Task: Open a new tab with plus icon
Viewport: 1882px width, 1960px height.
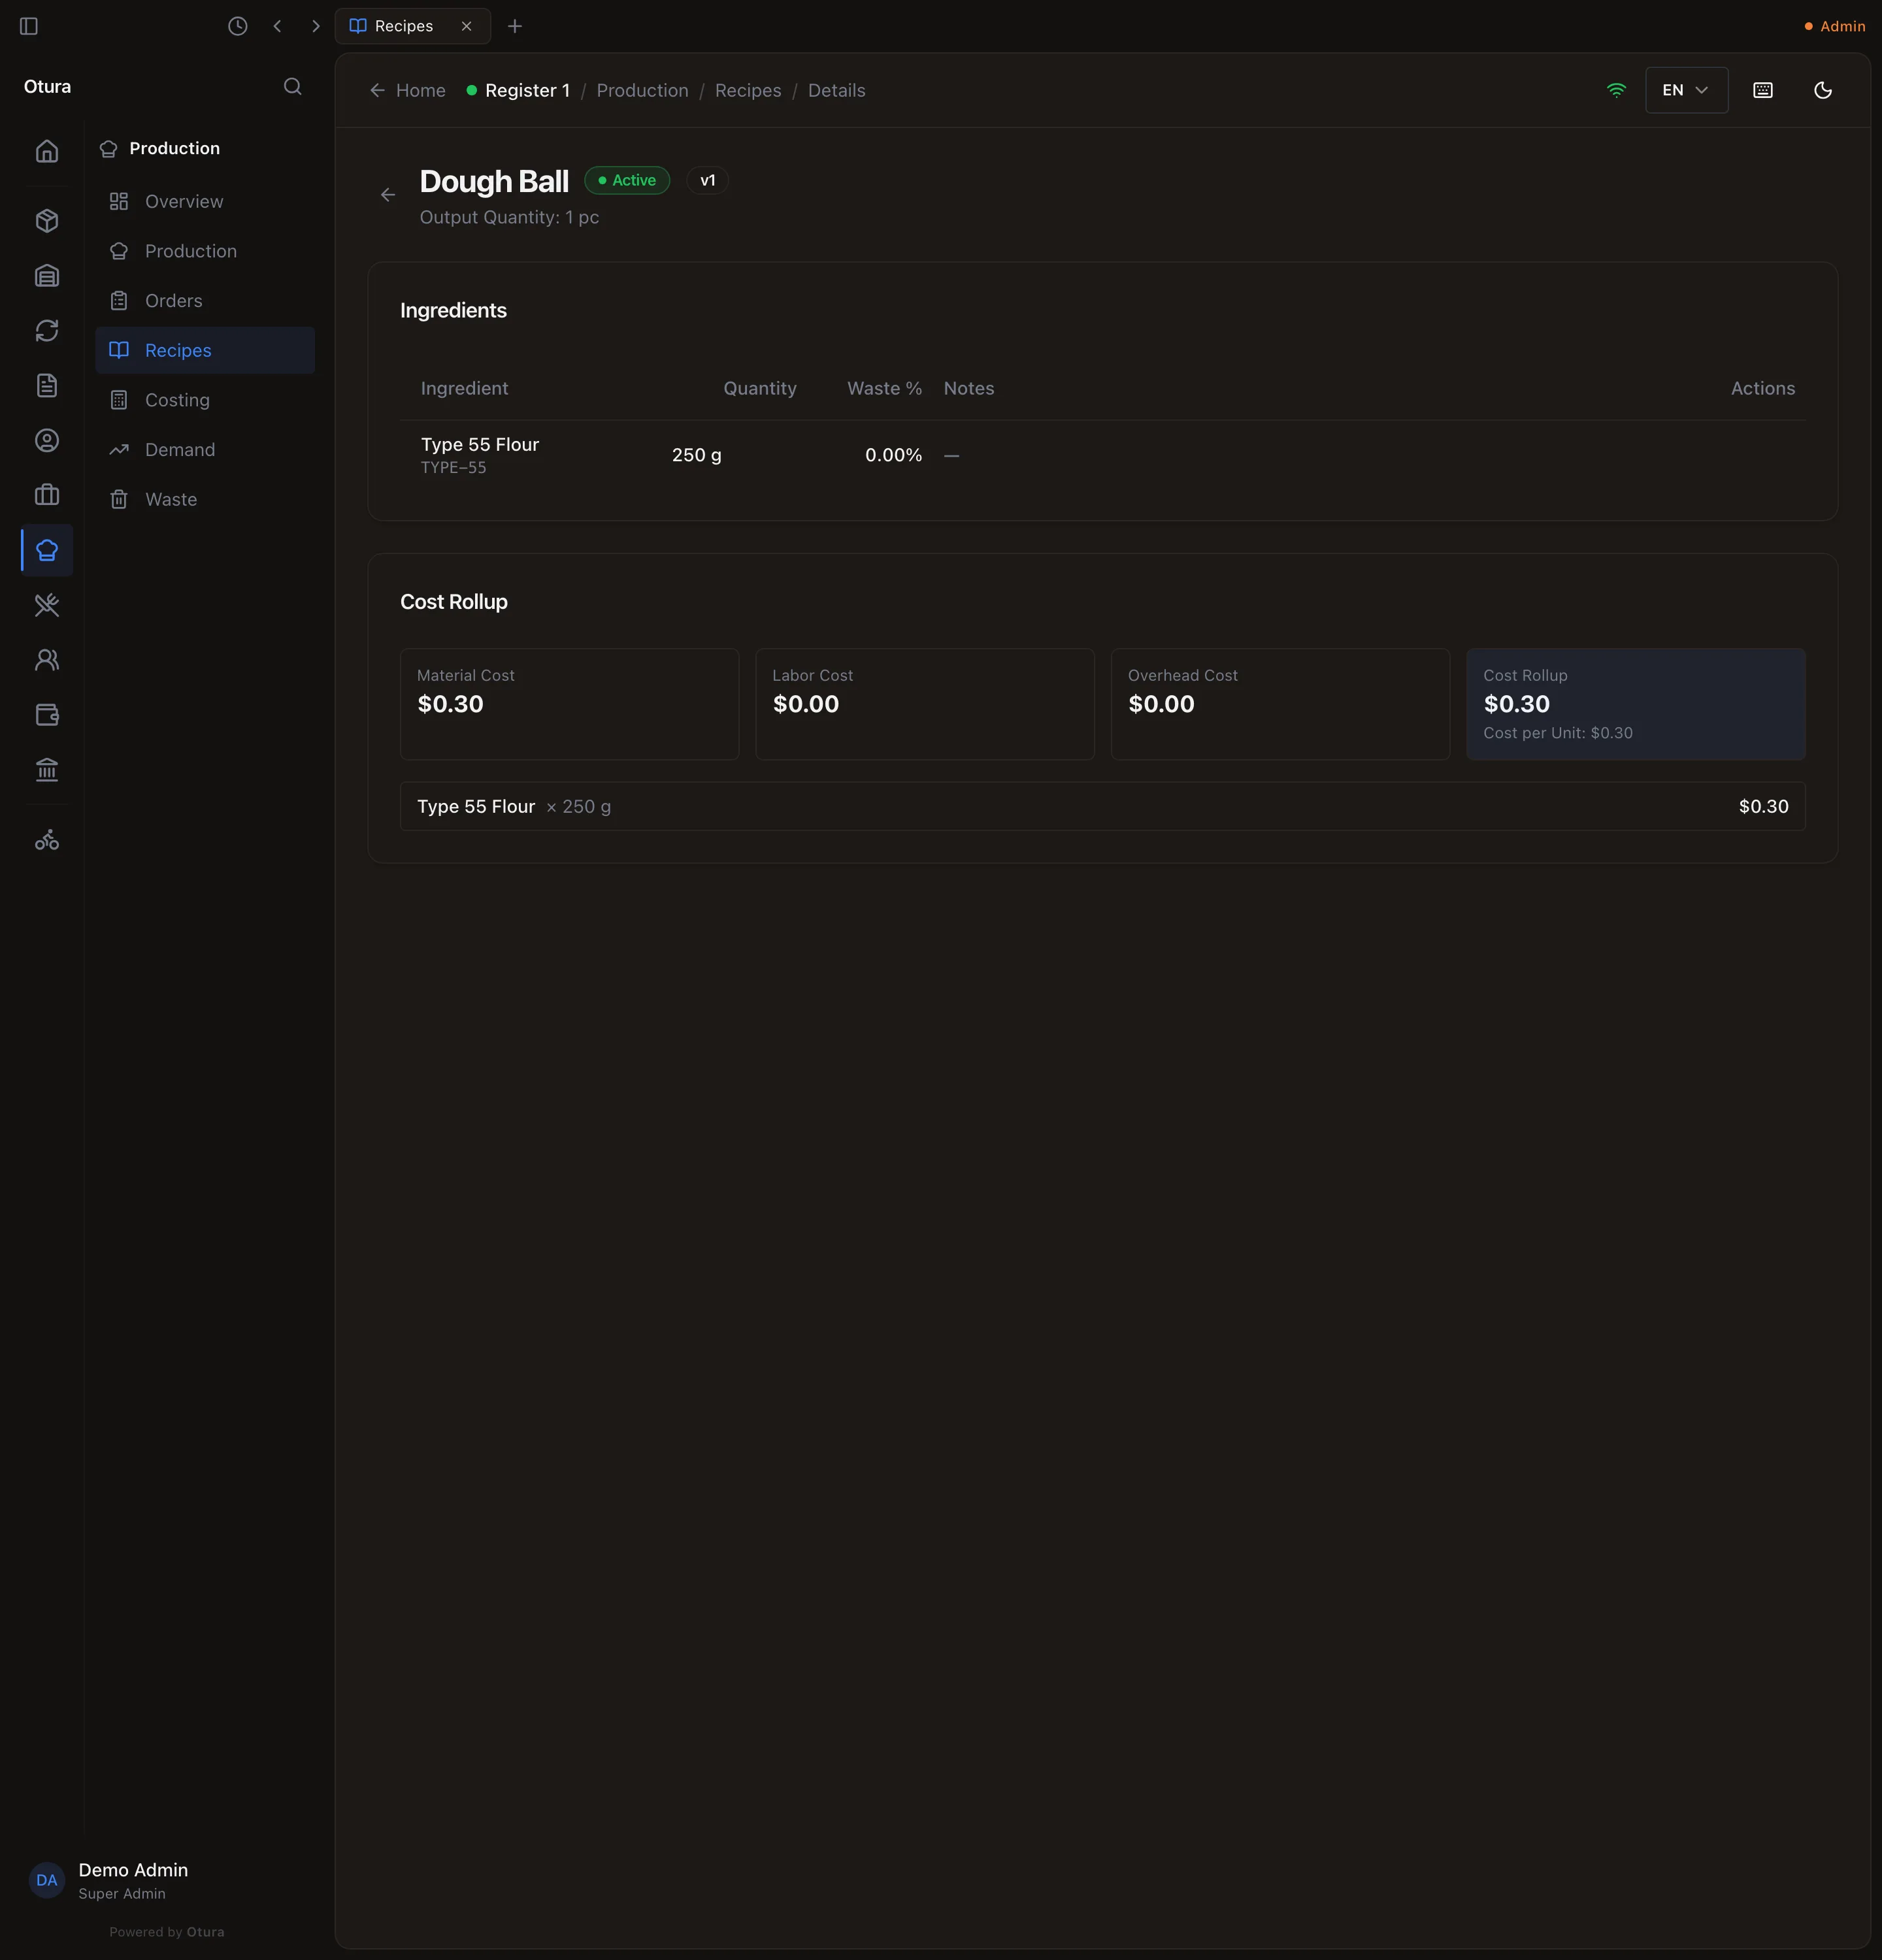Action: tap(515, 26)
